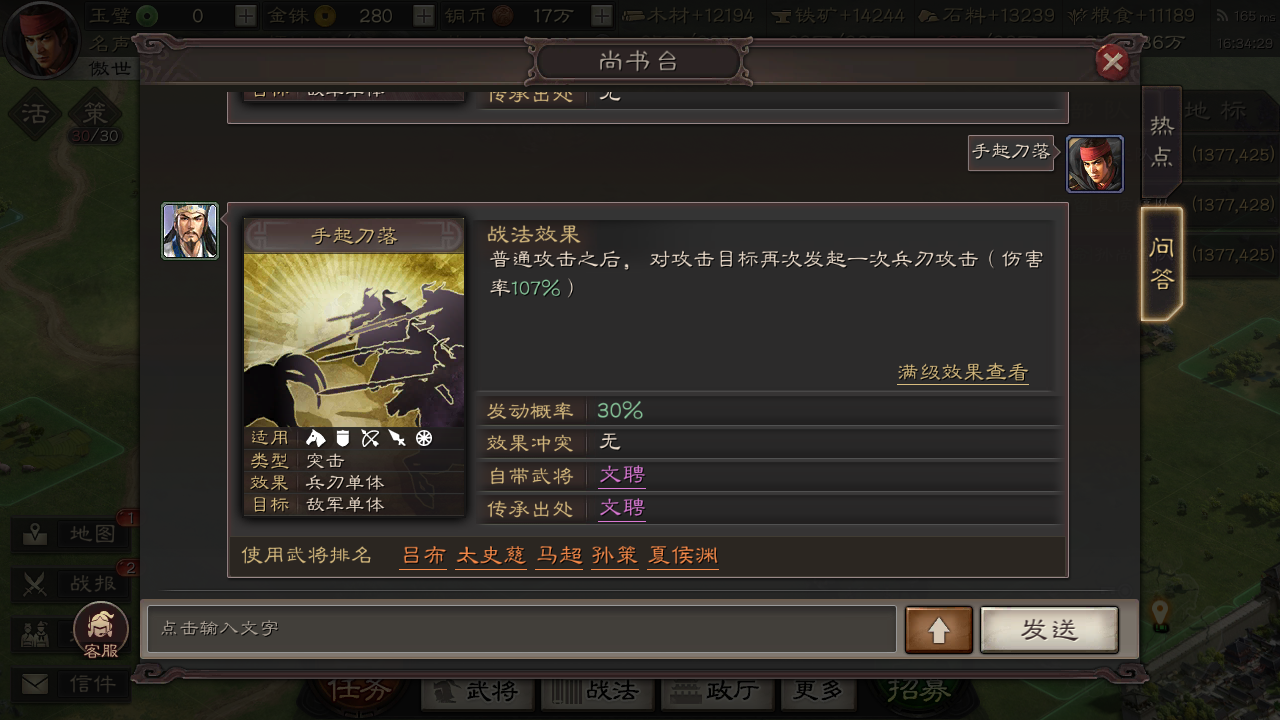The height and width of the screenshot is (720, 1280).
Task: Open the 手起刀落 chat message bubble
Action: click(1011, 152)
